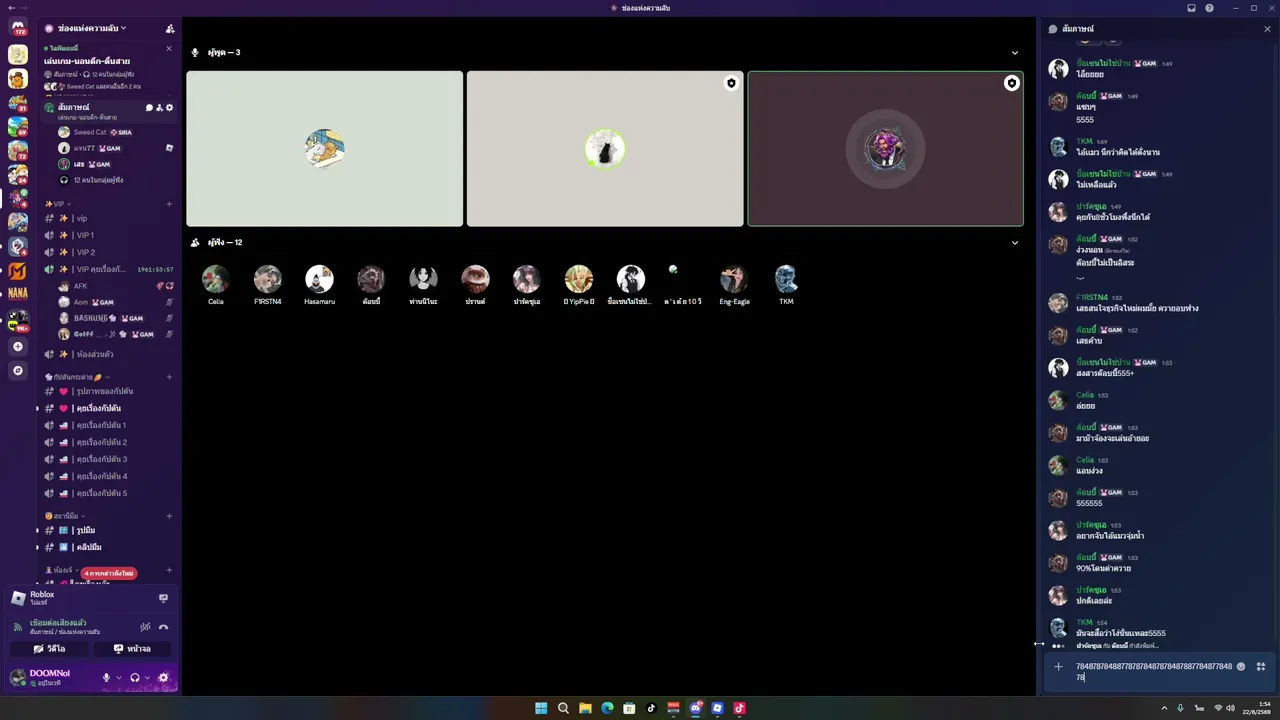Click moderator badge on middle speaker tile
The width and height of the screenshot is (1280, 720).
point(731,83)
